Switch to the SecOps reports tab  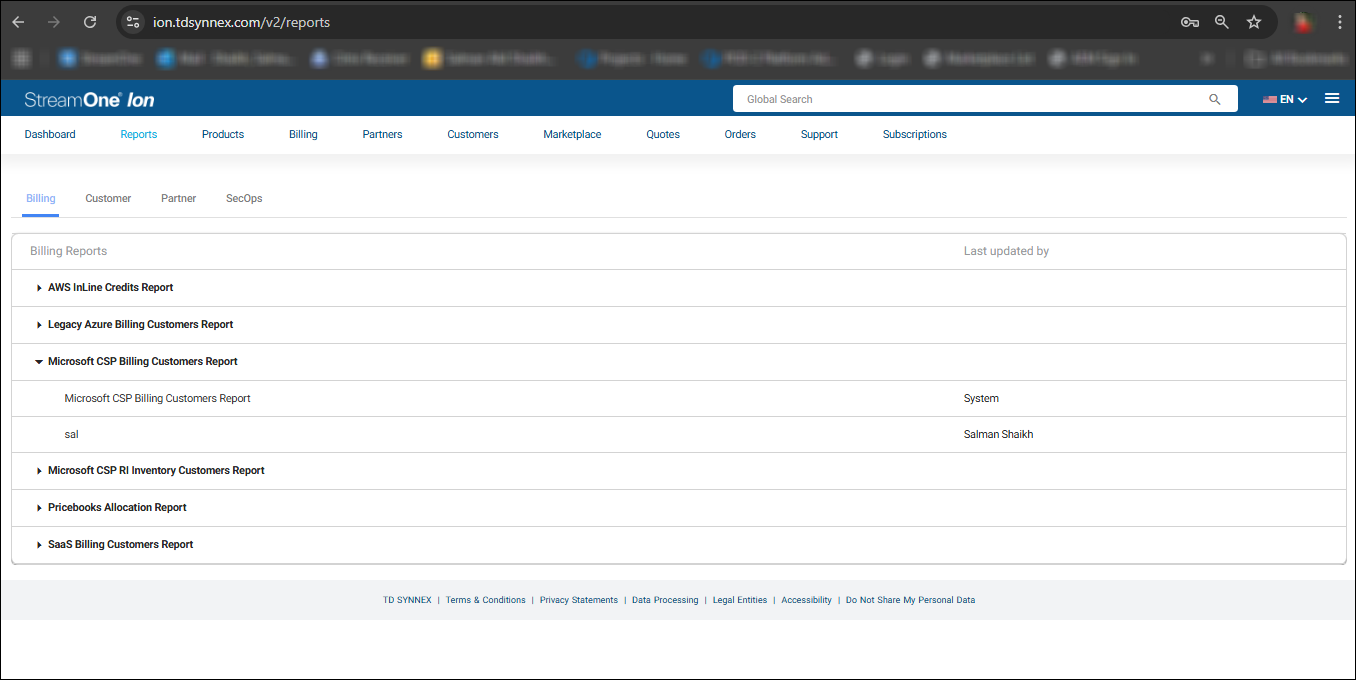coord(244,198)
